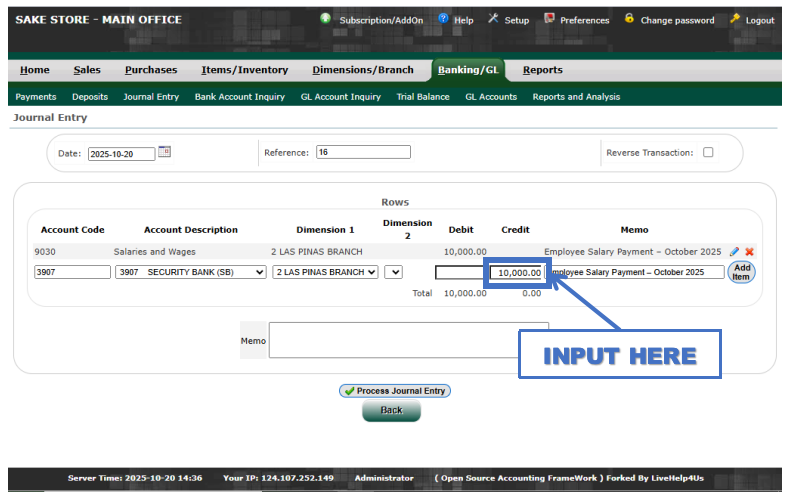Click the Subscription/AddOn green icon

pyautogui.click(x=326, y=19)
